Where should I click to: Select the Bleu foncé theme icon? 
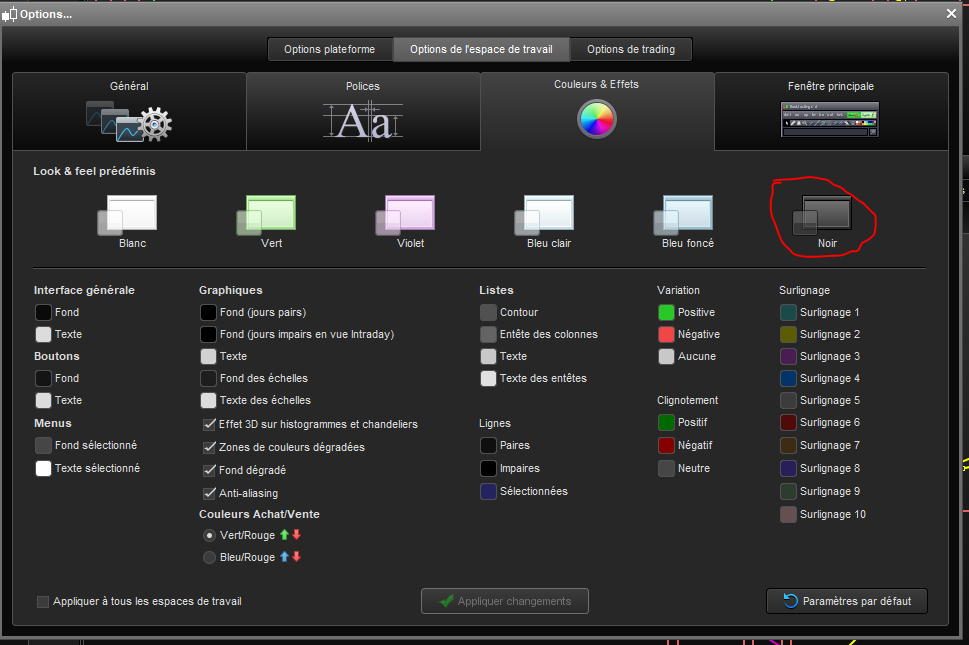683,215
